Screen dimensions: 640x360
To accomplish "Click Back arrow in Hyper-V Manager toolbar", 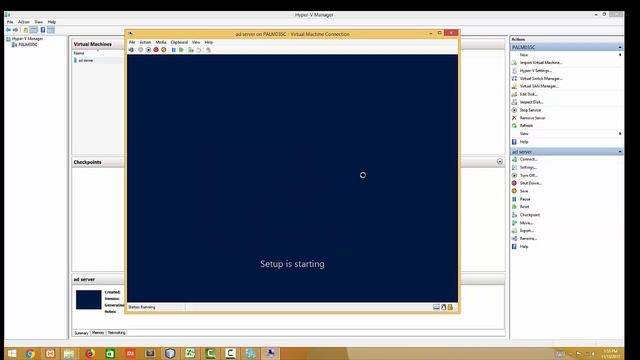I will pos(8,30).
